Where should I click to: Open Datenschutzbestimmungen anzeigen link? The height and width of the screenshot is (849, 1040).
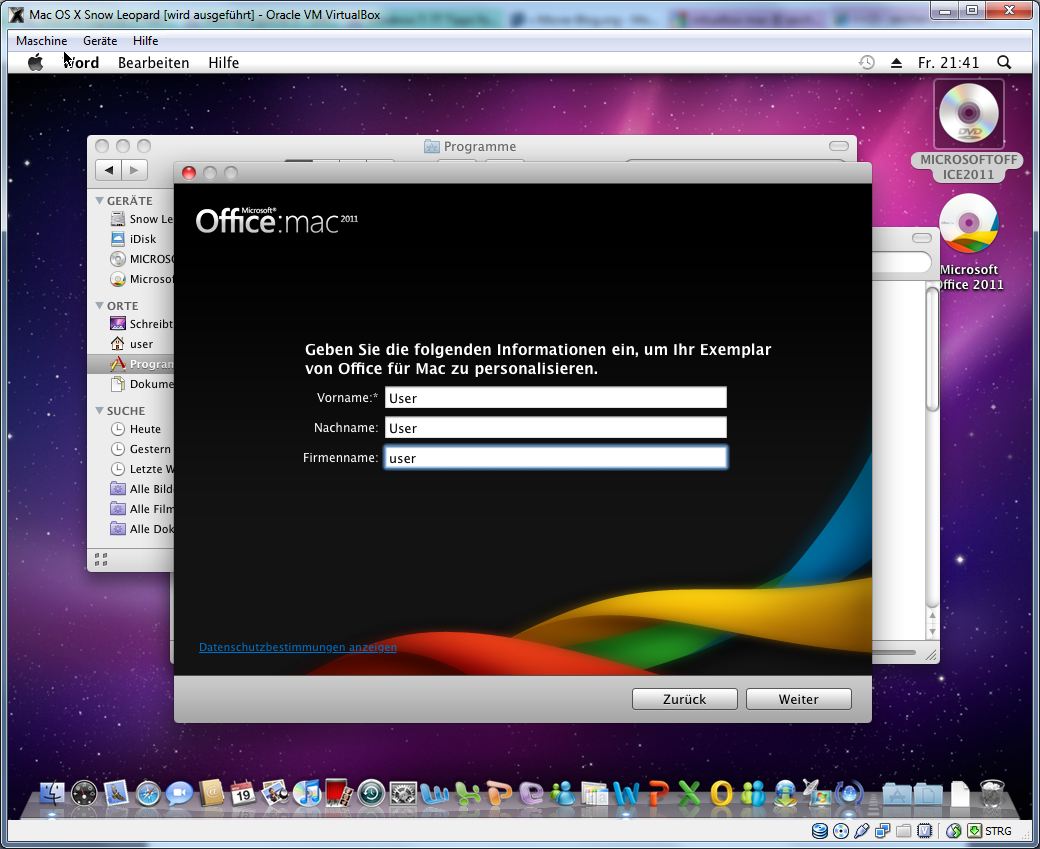pos(298,647)
